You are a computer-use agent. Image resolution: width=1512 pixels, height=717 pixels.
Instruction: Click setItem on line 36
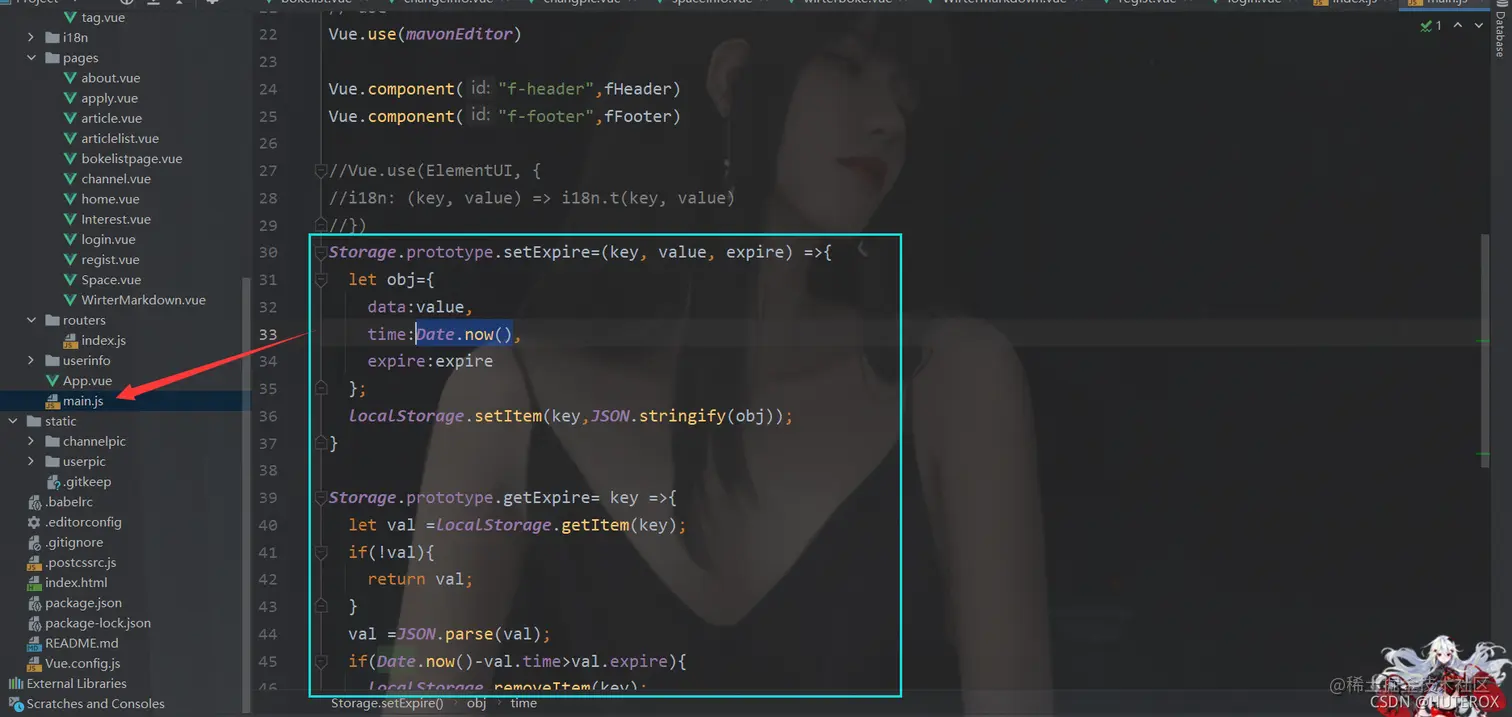(508, 416)
